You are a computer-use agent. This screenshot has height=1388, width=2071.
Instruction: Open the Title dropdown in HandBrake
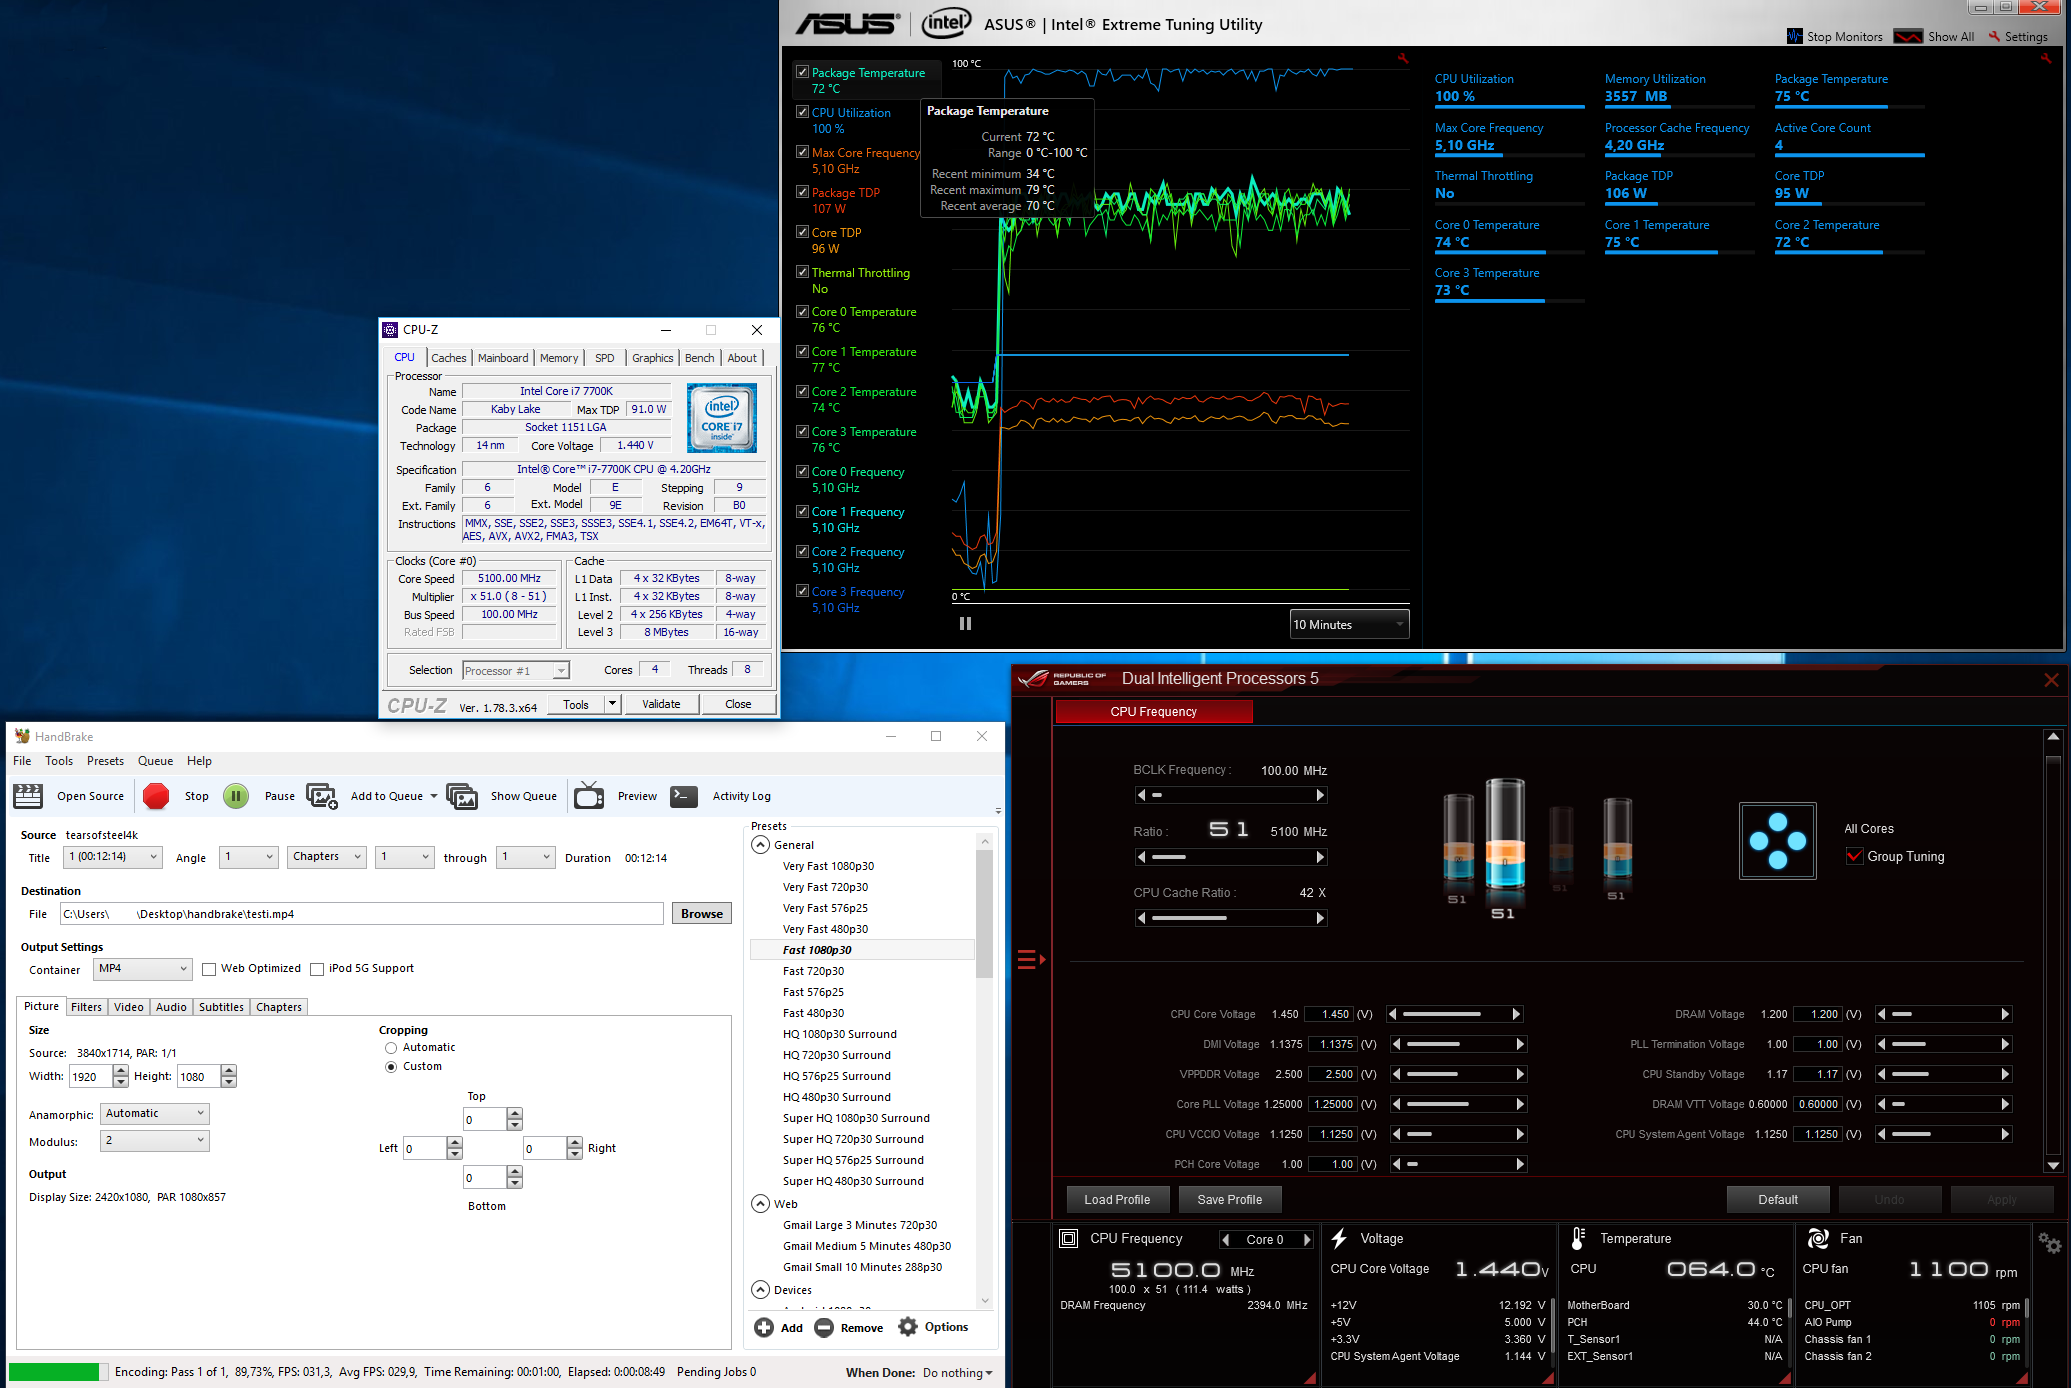pyautogui.click(x=112, y=857)
